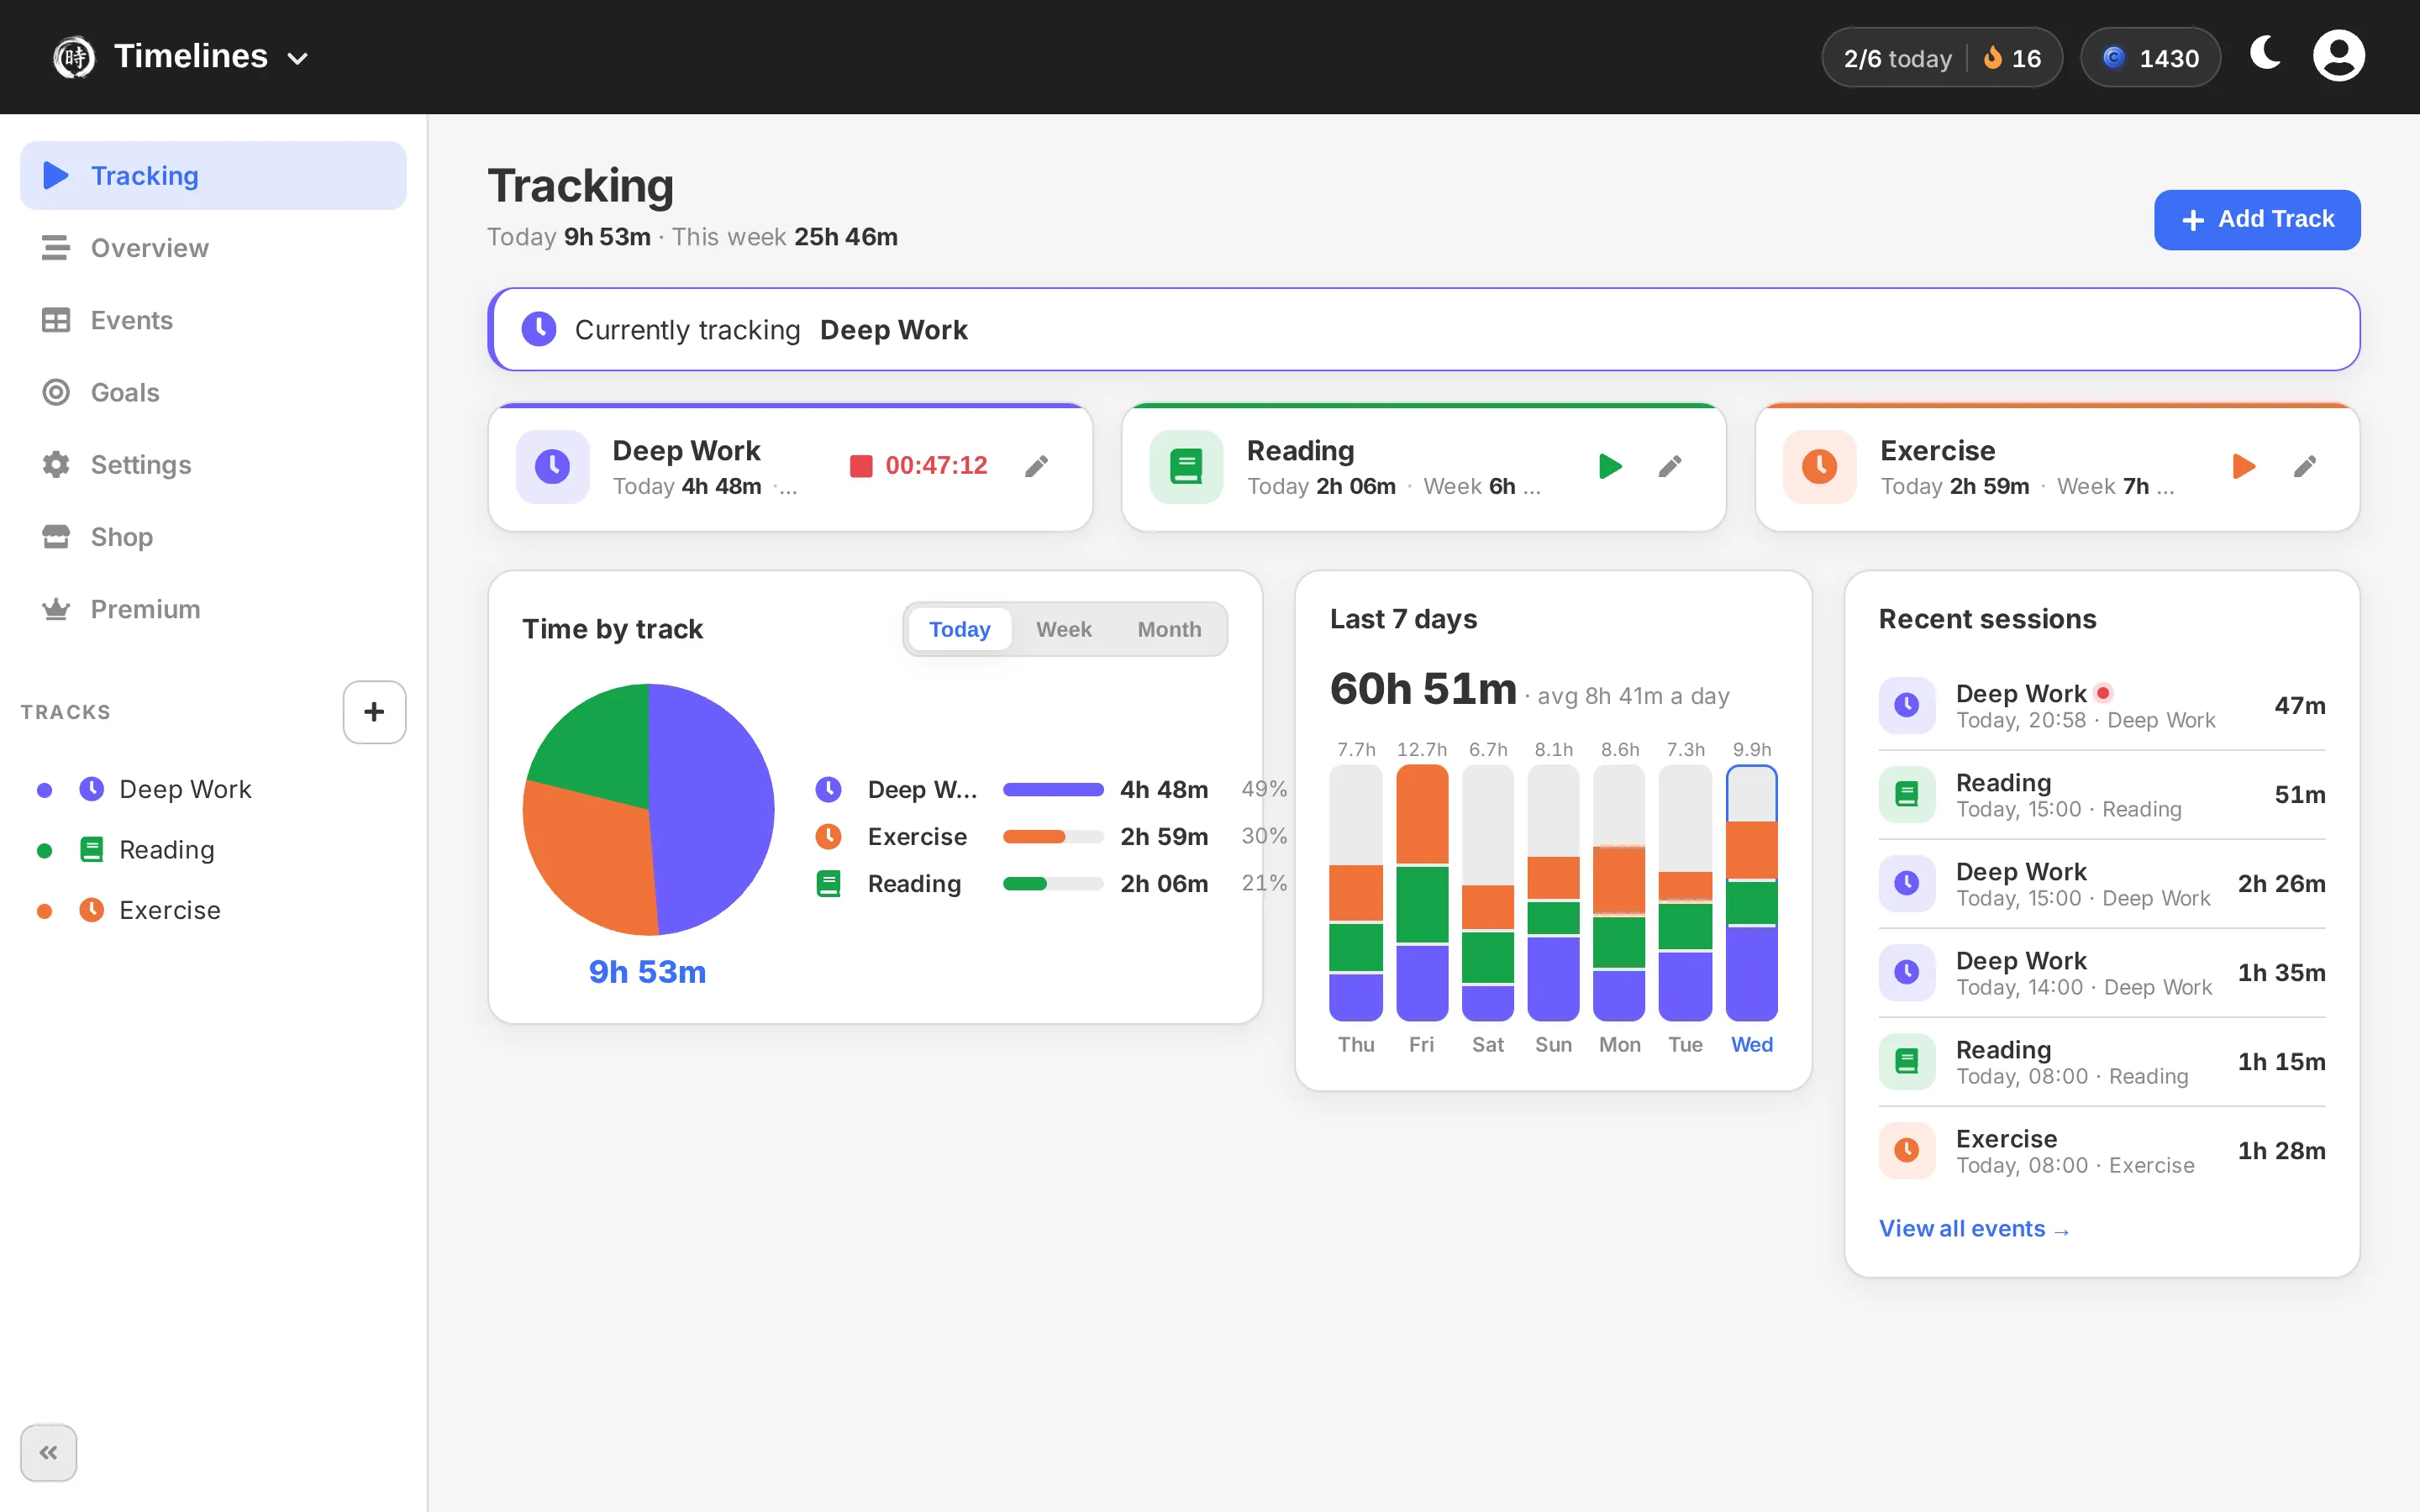The height and width of the screenshot is (1512, 2420).
Task: Click the Currently tracking Deep Work banner
Action: pyautogui.click(x=1423, y=329)
